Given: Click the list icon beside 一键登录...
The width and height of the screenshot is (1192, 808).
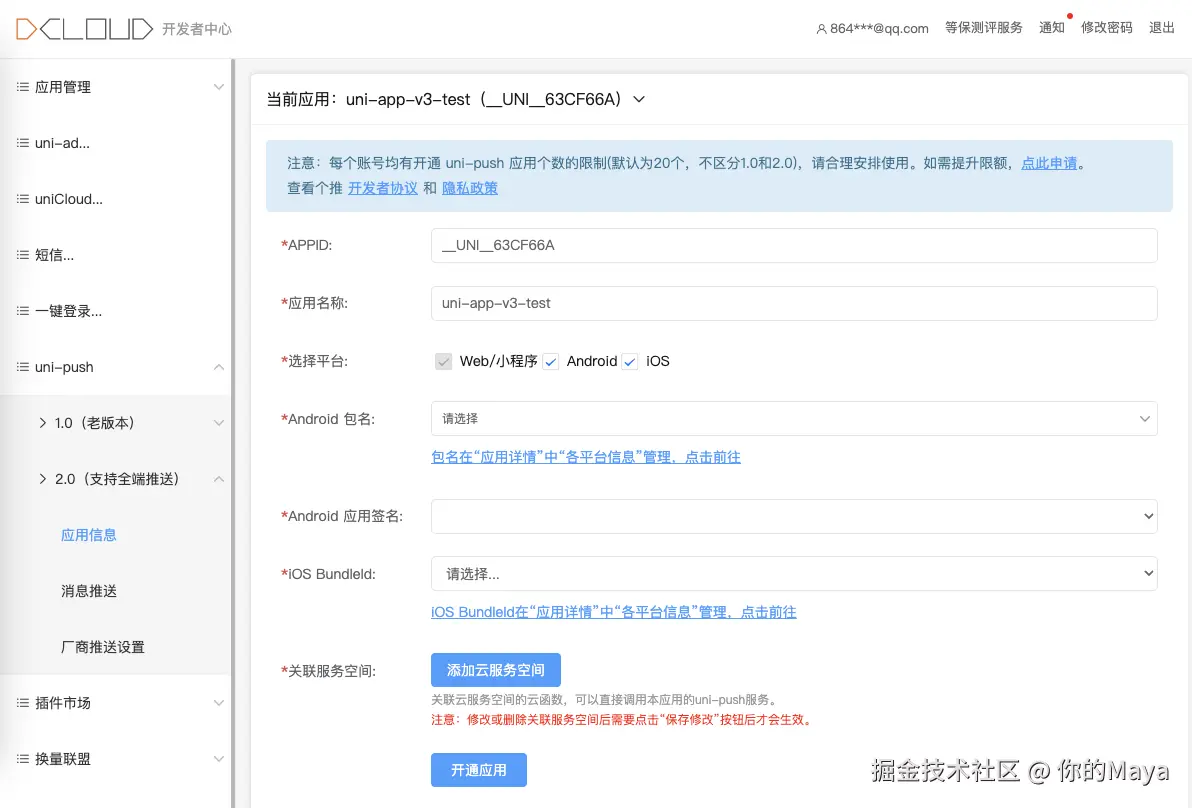Looking at the screenshot, I should tap(23, 311).
